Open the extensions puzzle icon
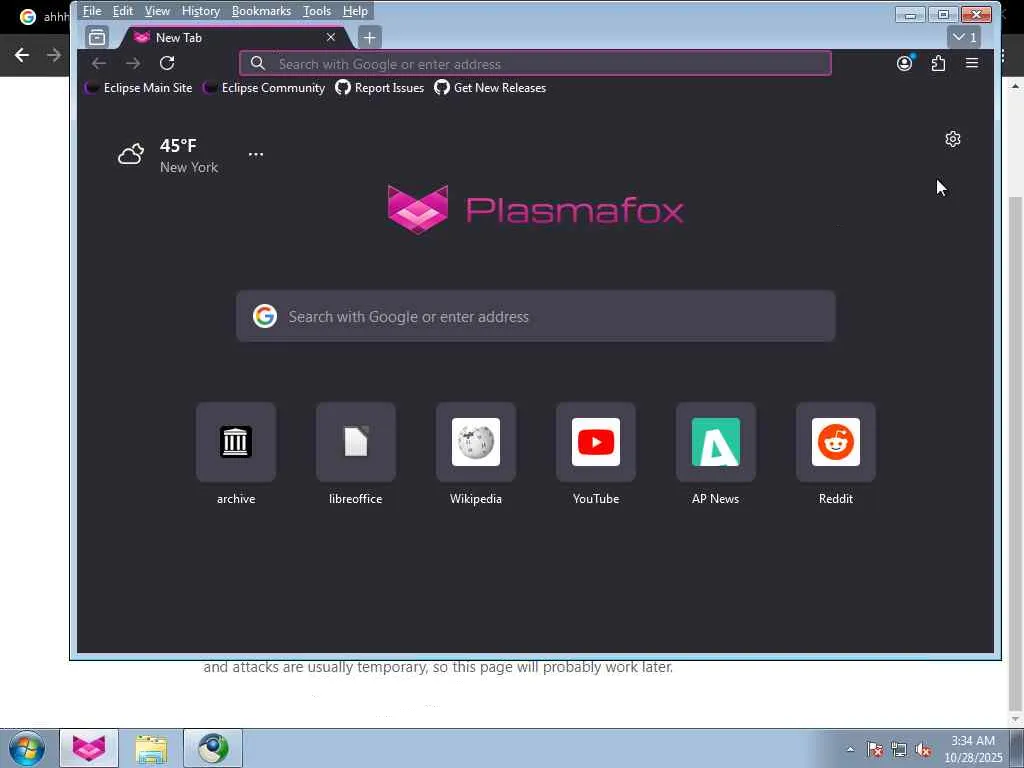1024x768 pixels. [x=938, y=63]
